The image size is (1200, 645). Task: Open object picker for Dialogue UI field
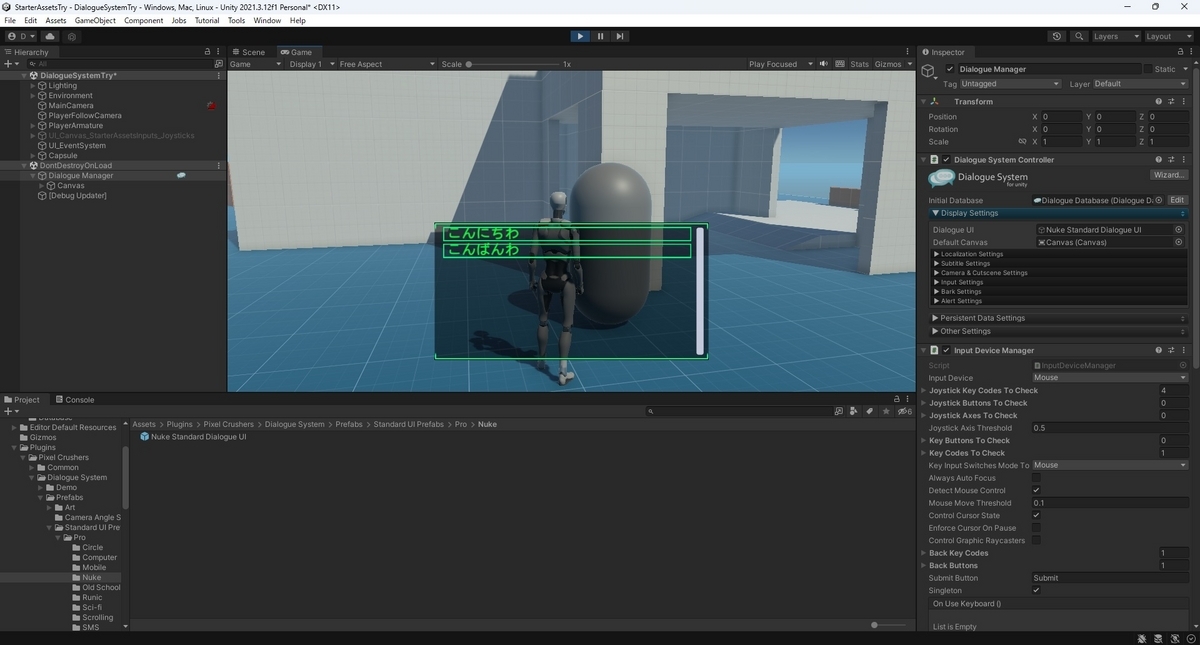(1178, 230)
